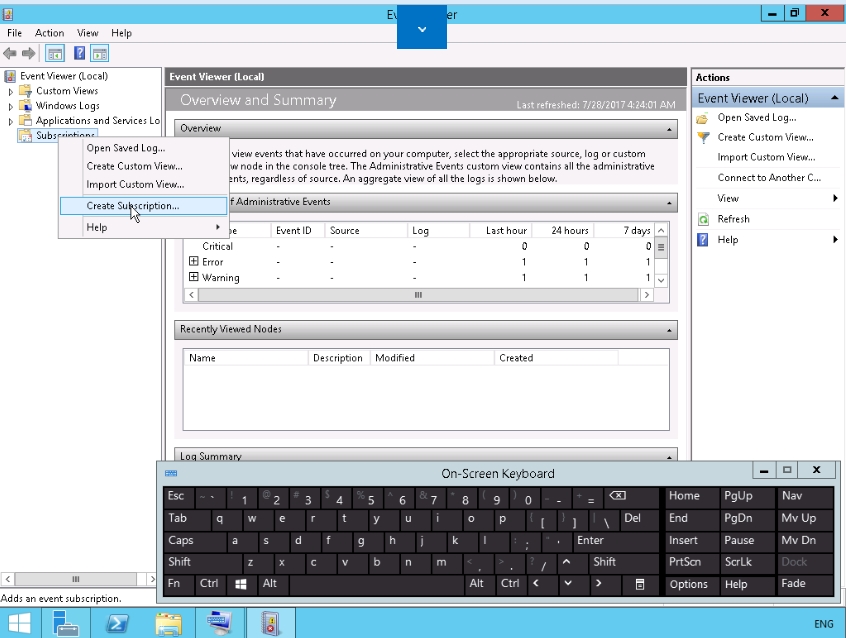846x638 pixels.
Task: Click the context-menu key on On-Screen Keyboard
Action: [639, 584]
